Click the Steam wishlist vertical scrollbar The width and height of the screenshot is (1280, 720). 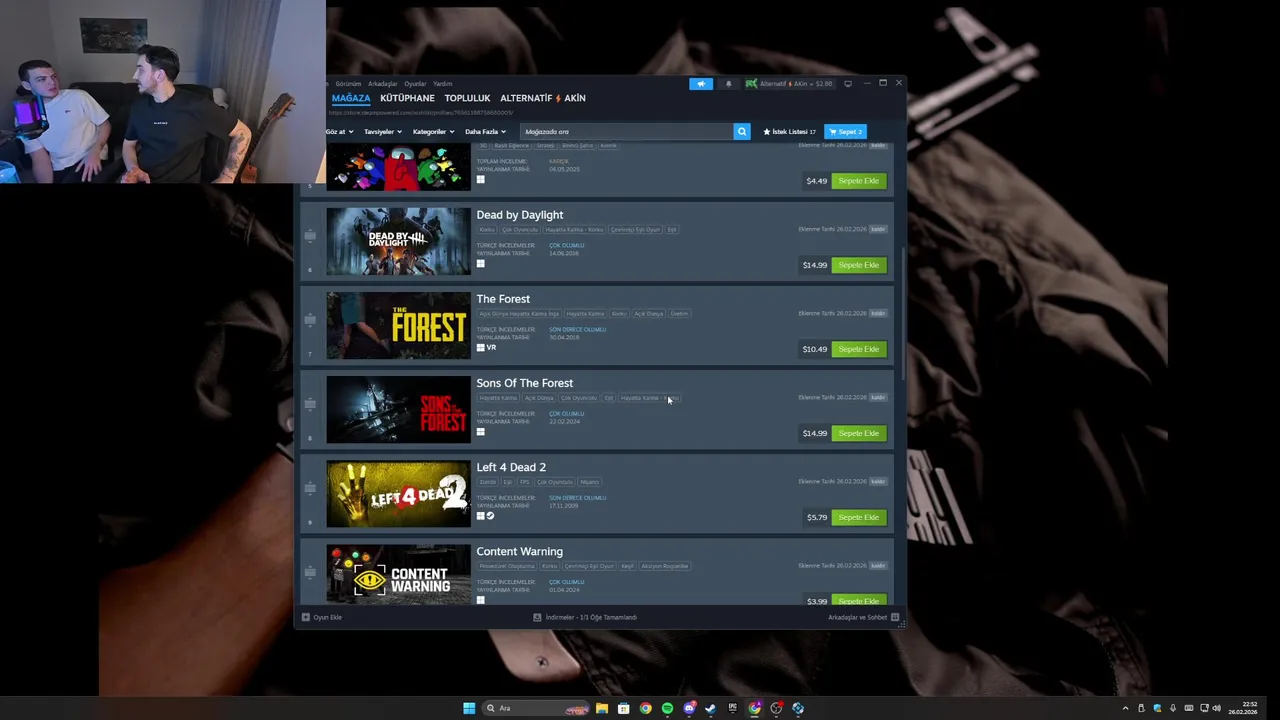tap(903, 315)
